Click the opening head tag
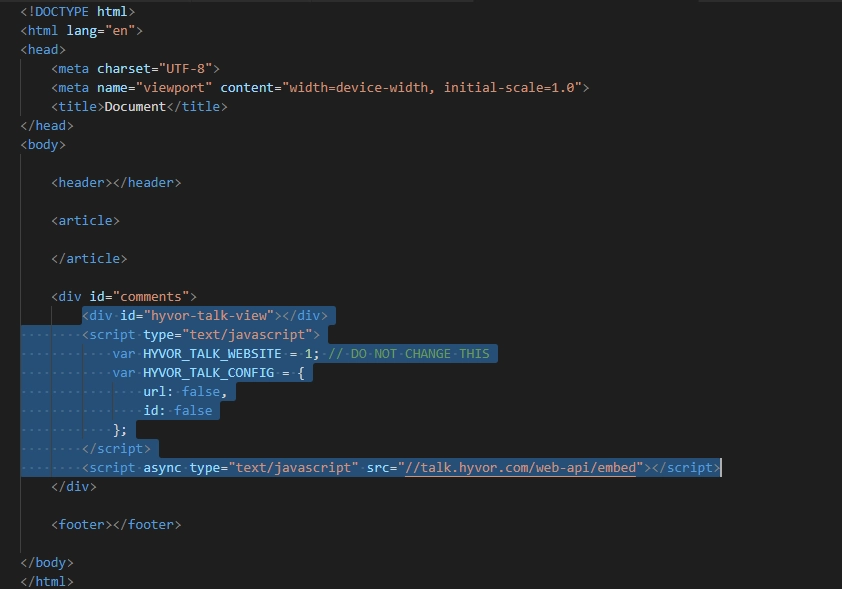The width and height of the screenshot is (842, 589). tap(43, 50)
